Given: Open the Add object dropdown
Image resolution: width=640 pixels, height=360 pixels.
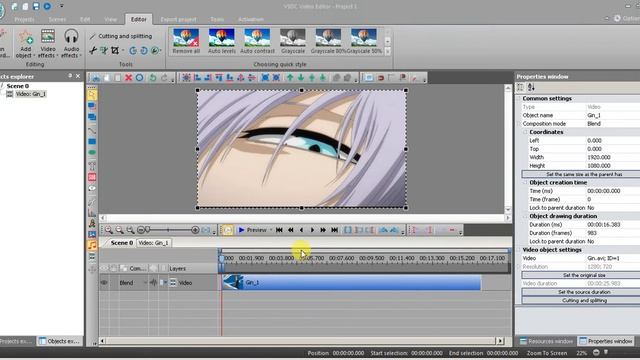Looking at the screenshot, I should (25, 44).
